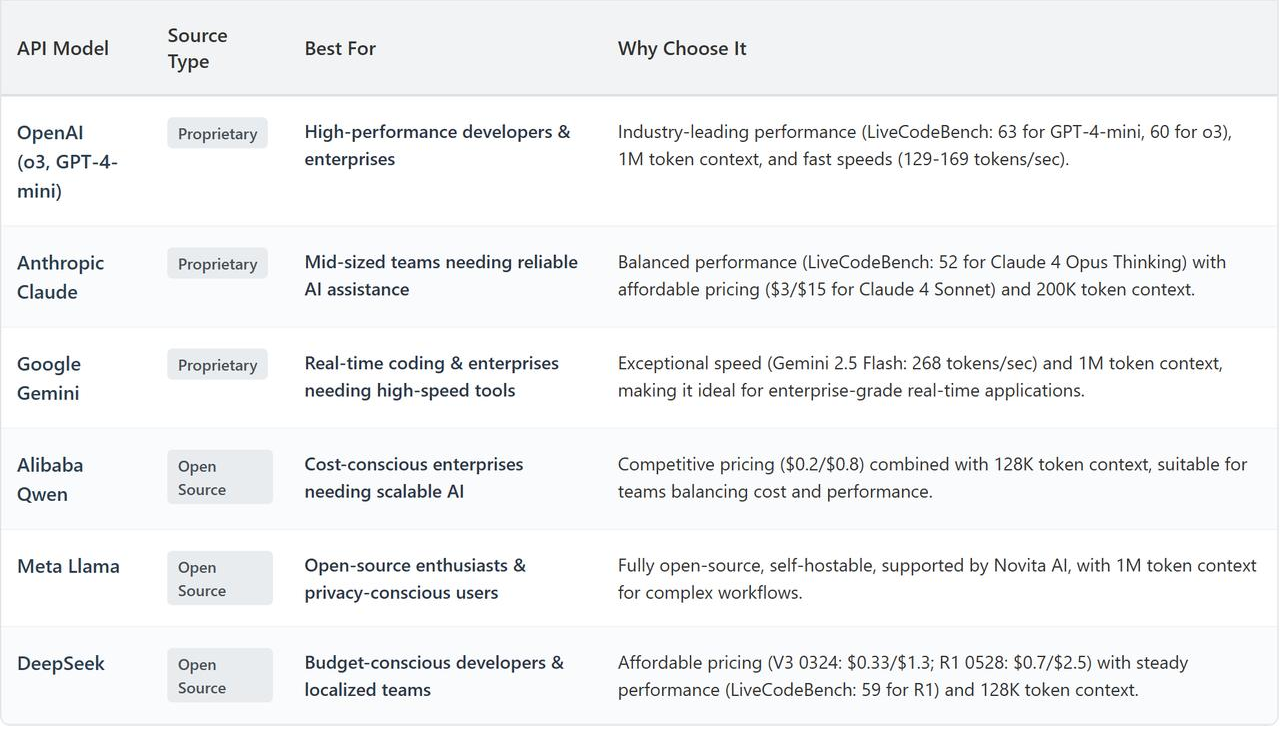Click the Proprietary badge in the OpenAI row
1280x729 pixels.
click(217, 133)
